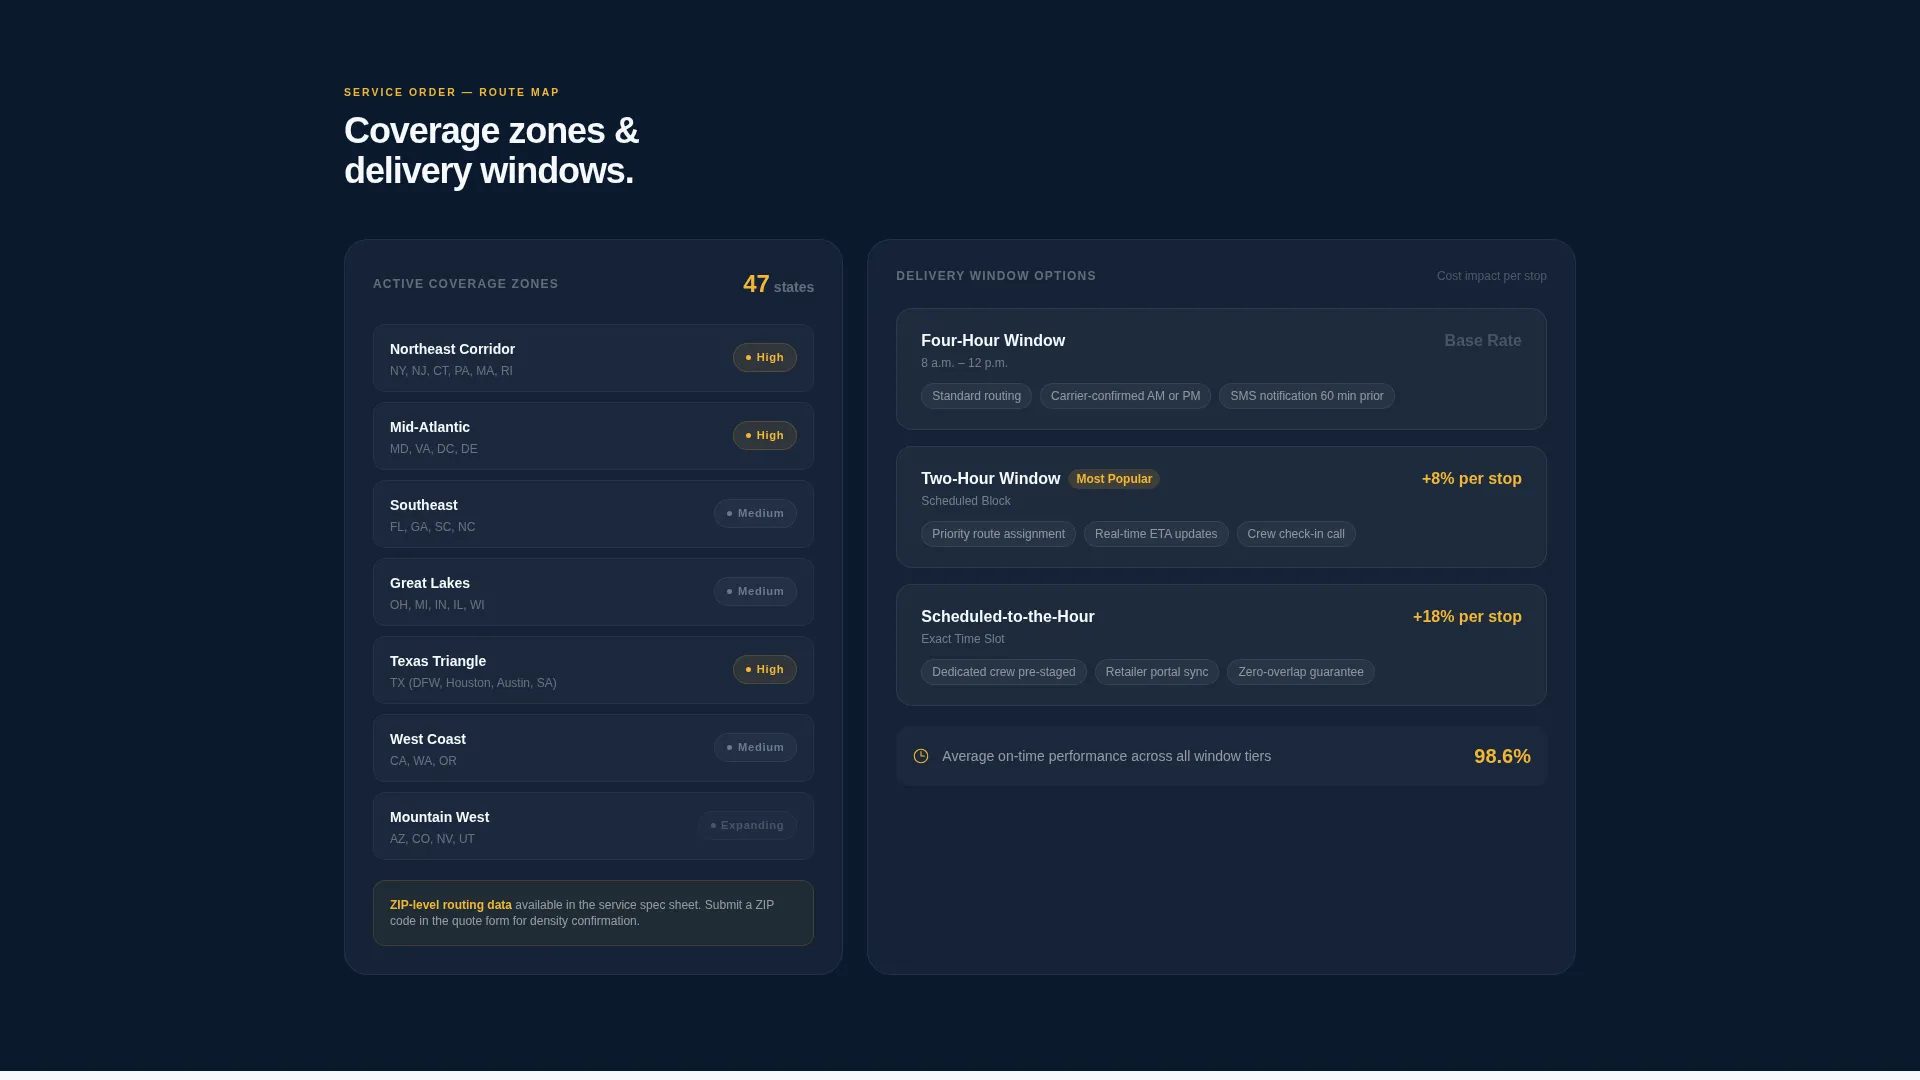This screenshot has width=1920, height=1080.
Task: Click the Medium badge for Southeast
Action: click(755, 514)
